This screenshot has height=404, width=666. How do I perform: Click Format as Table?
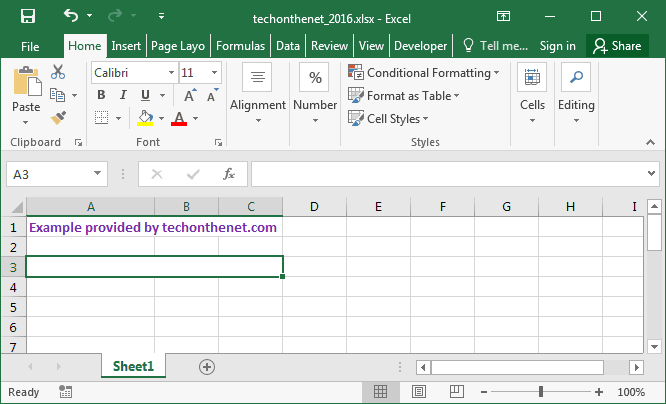[404, 96]
